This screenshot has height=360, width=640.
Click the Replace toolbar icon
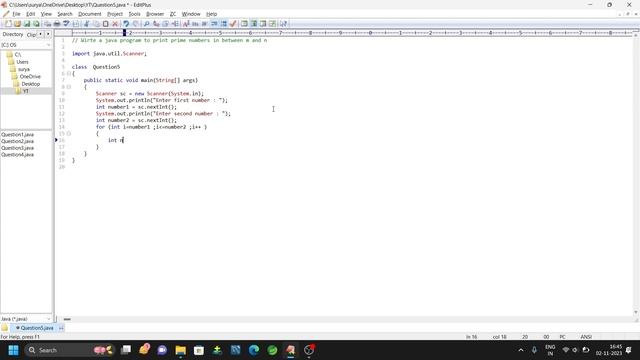156,24
